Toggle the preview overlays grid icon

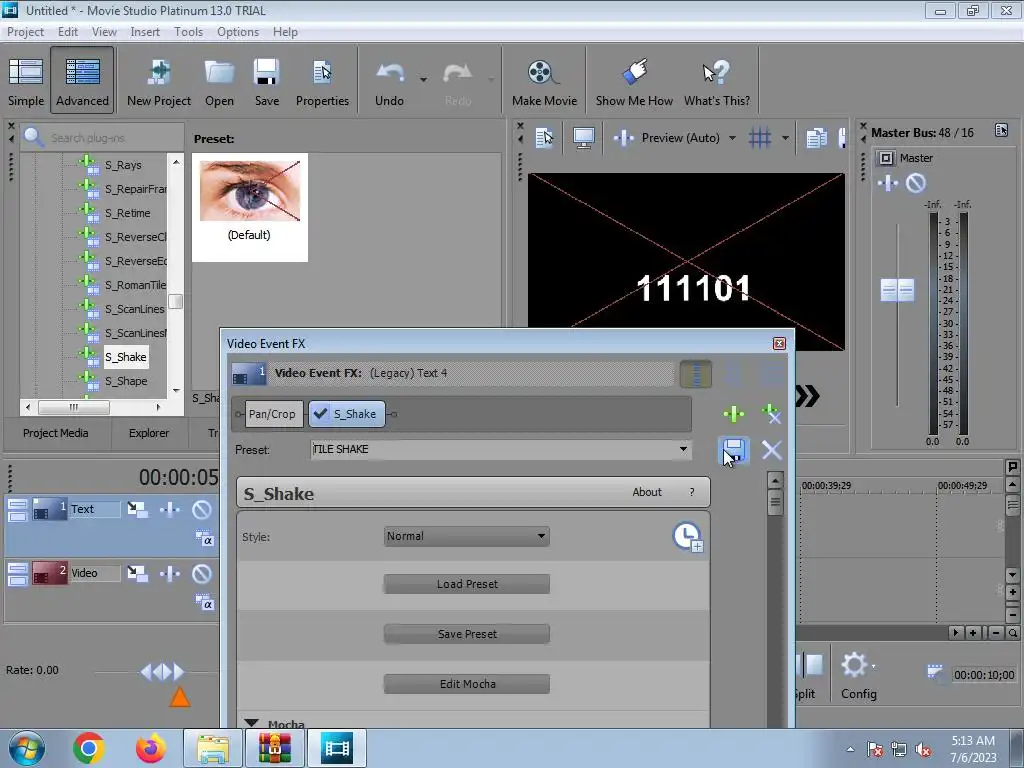760,138
